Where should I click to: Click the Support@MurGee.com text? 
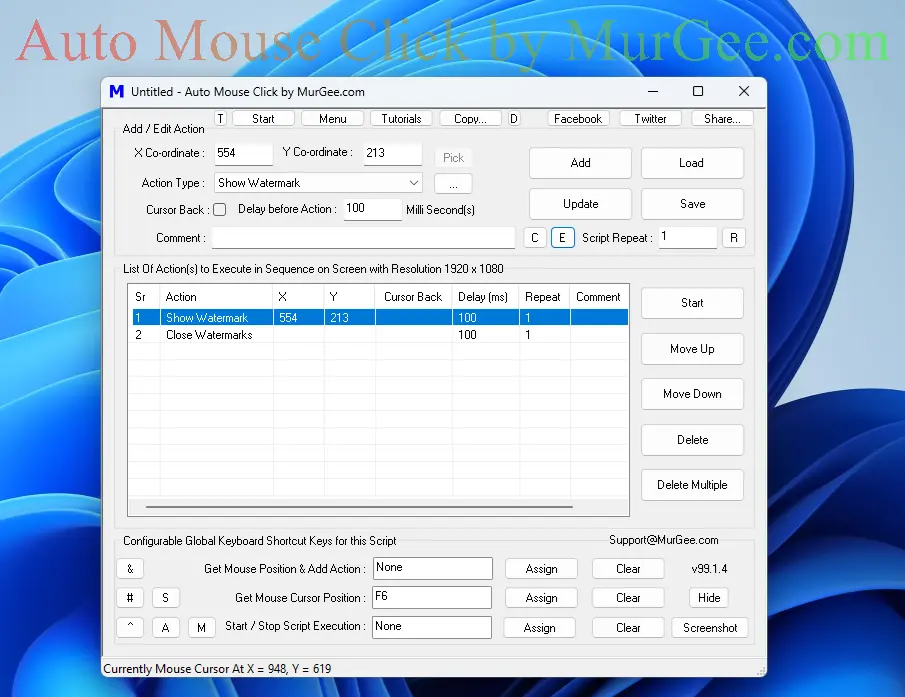(x=664, y=540)
